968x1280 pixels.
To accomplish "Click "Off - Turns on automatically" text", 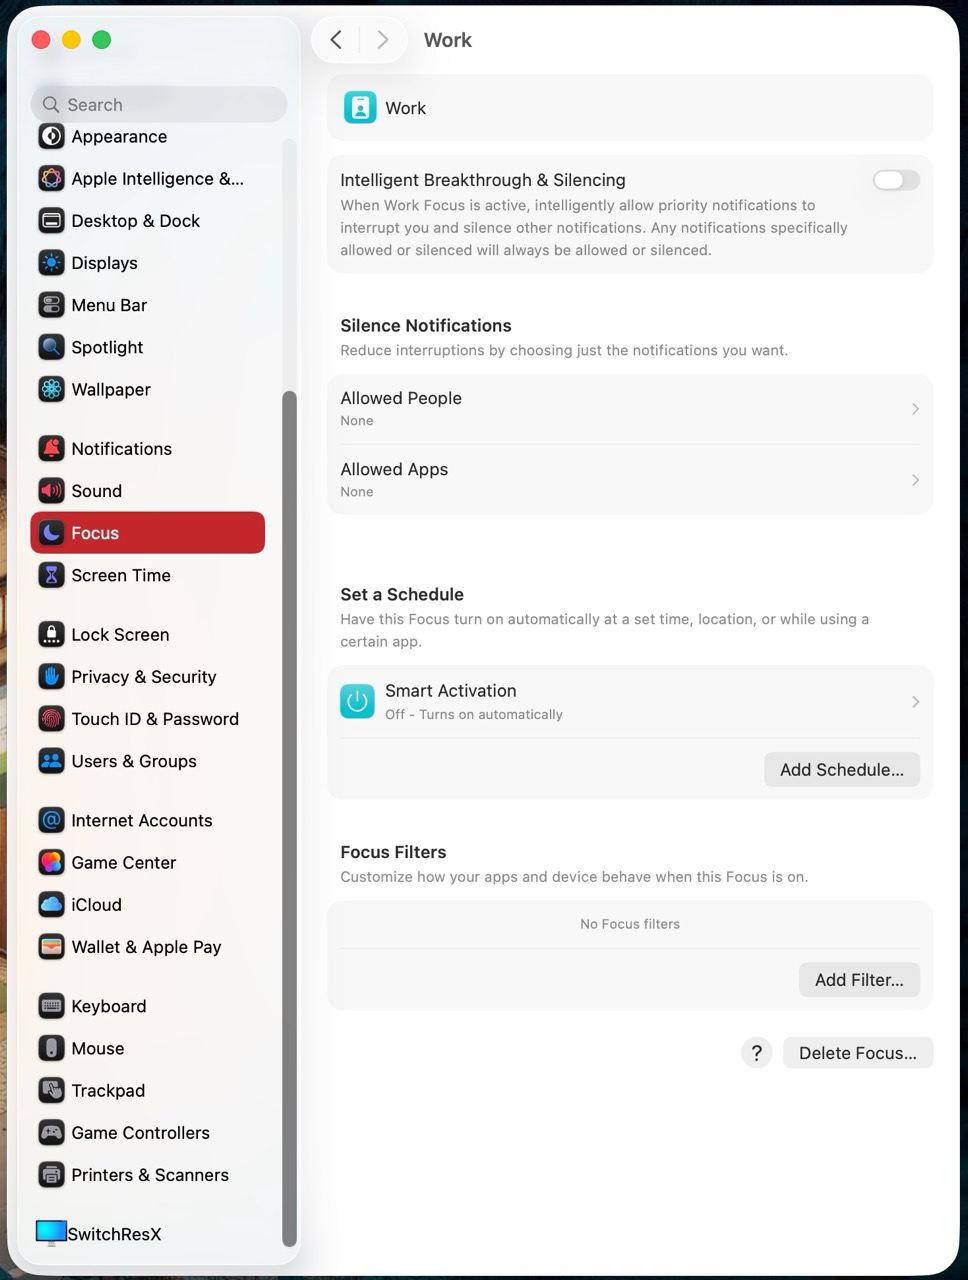I will [474, 714].
